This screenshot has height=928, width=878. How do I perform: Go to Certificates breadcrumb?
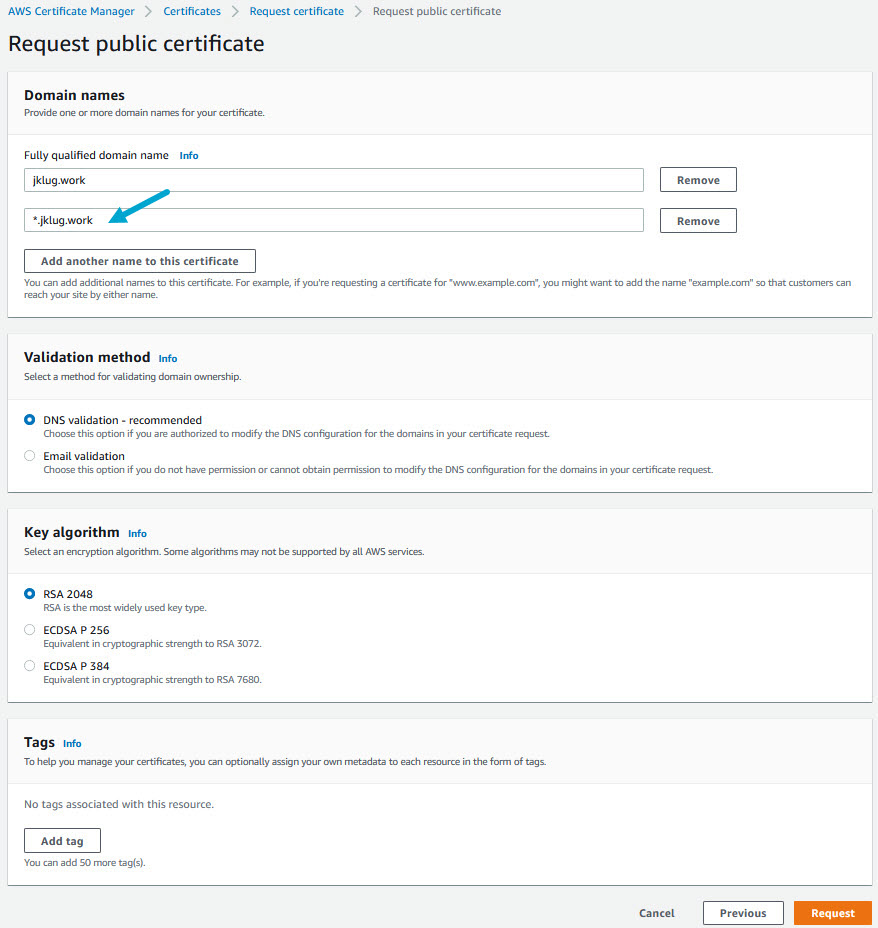coord(192,11)
